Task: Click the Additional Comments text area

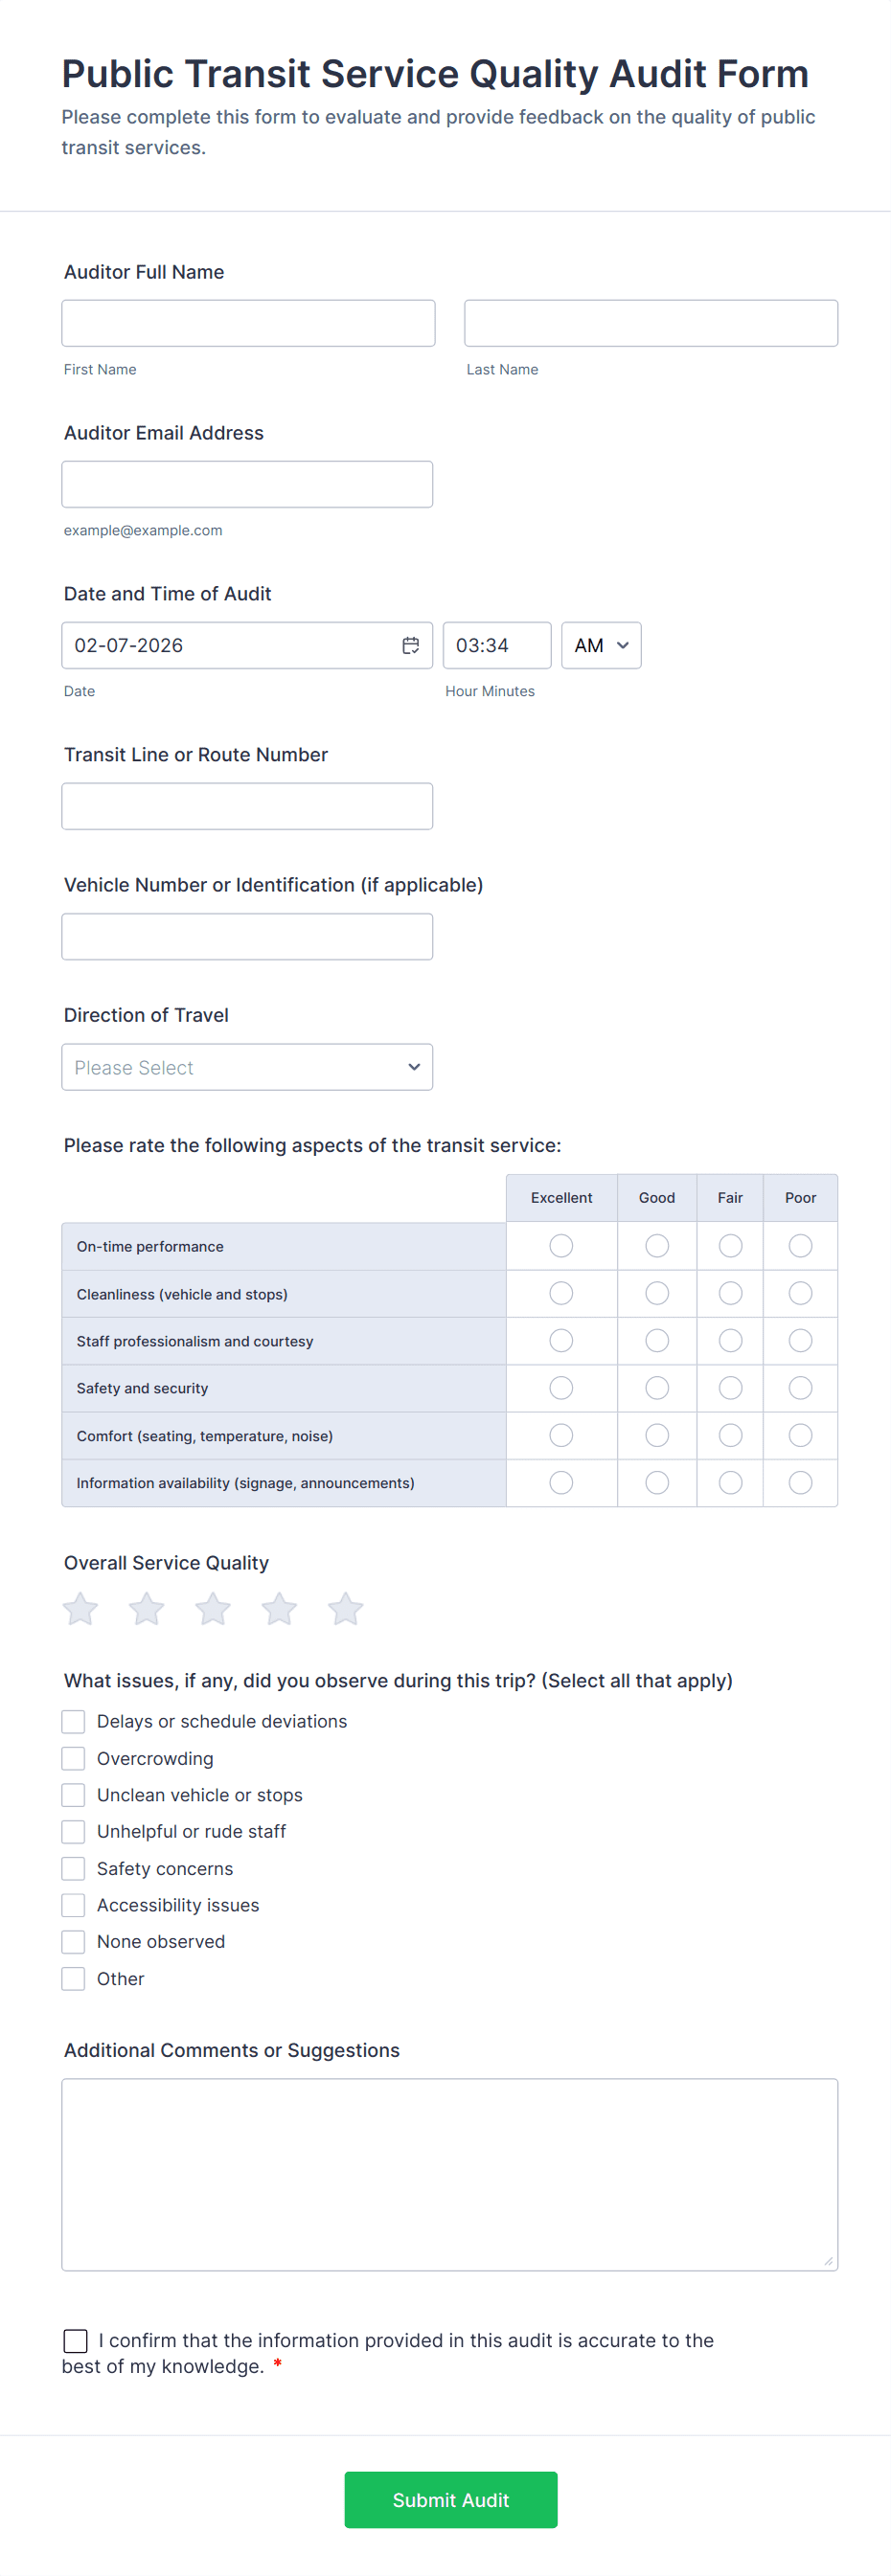Action: point(449,2174)
